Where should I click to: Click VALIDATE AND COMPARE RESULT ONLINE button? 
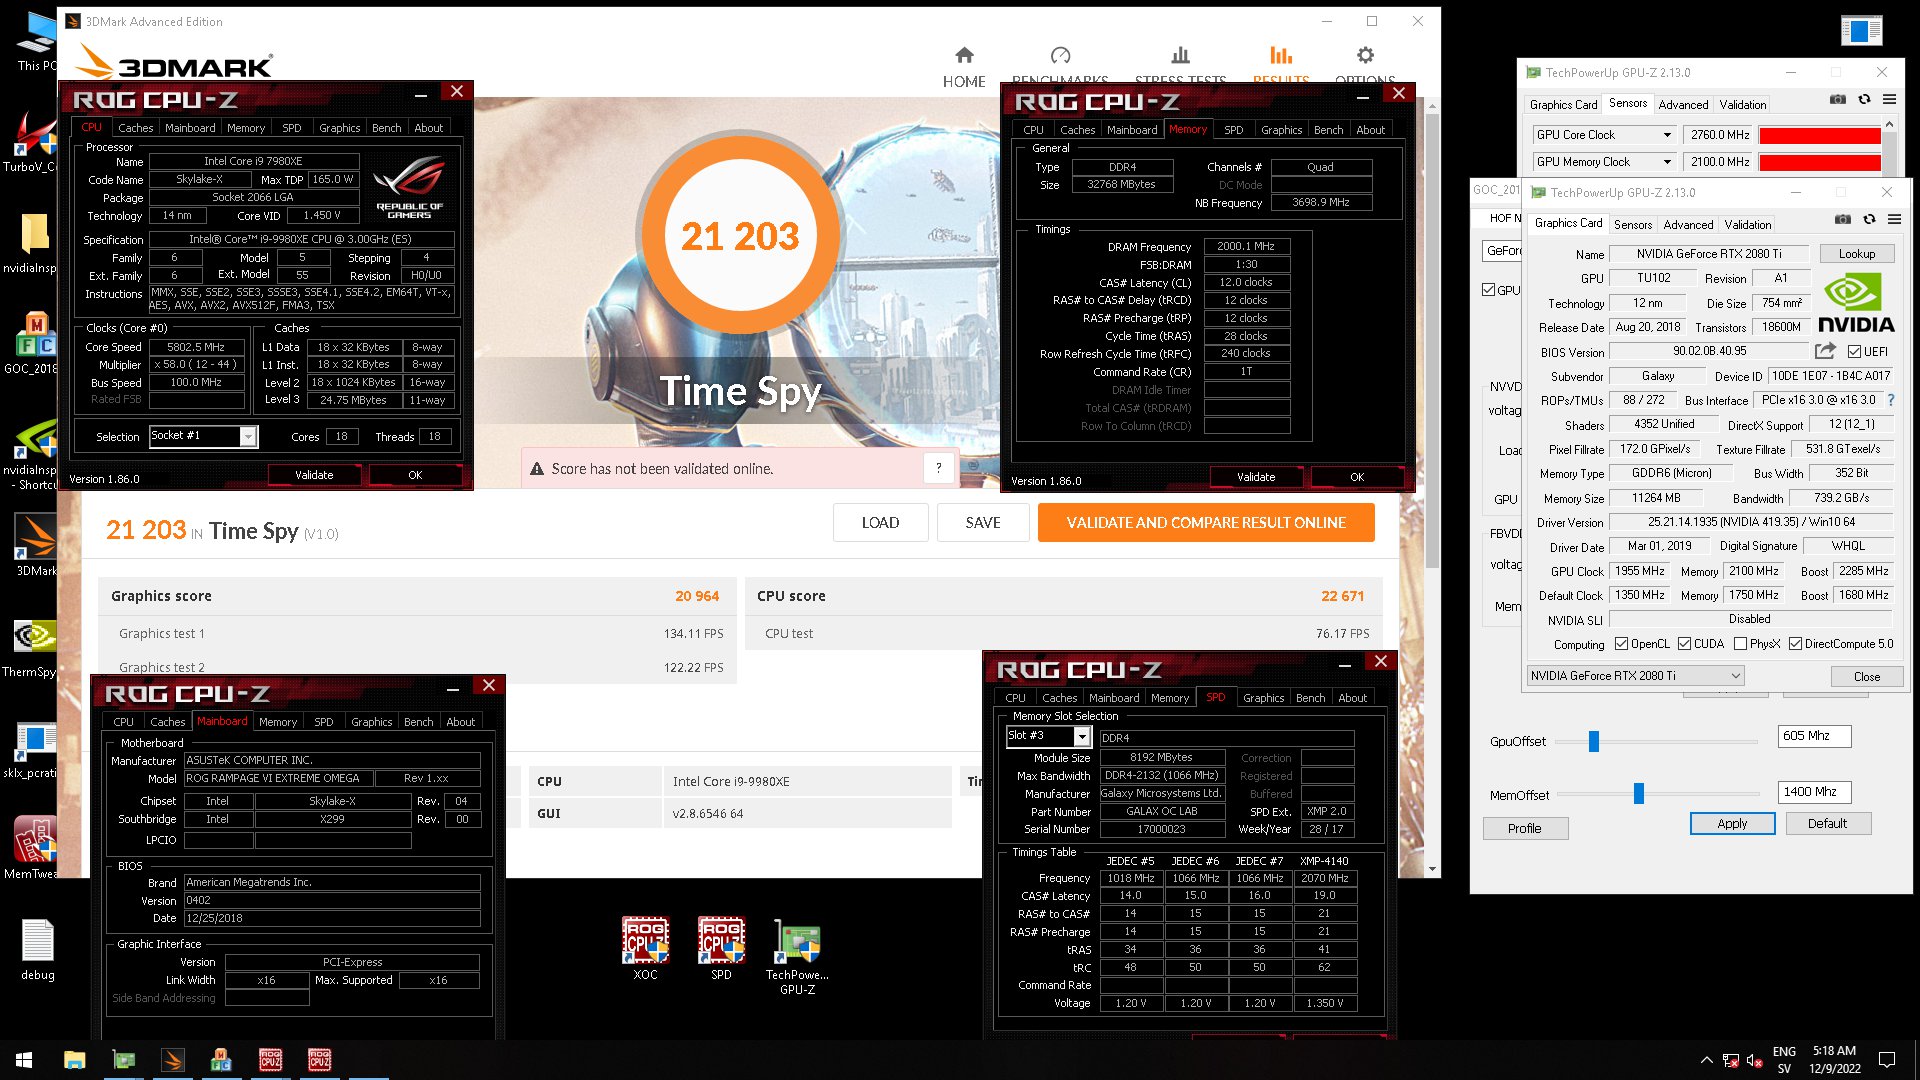click(x=1206, y=523)
